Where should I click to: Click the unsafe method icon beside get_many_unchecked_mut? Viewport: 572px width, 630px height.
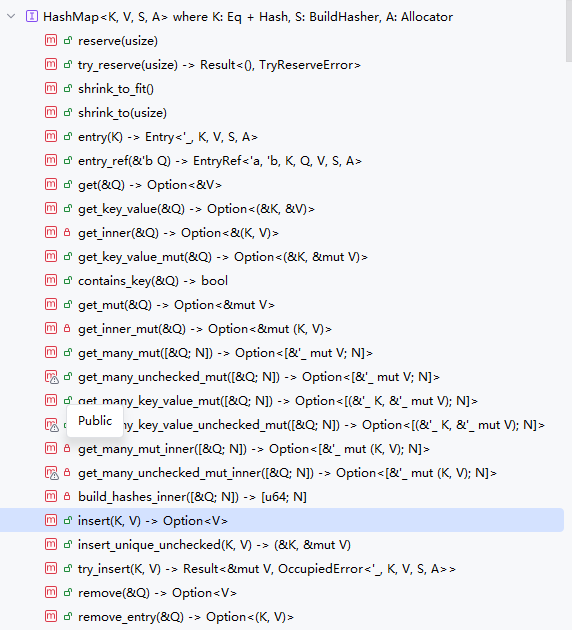51,377
